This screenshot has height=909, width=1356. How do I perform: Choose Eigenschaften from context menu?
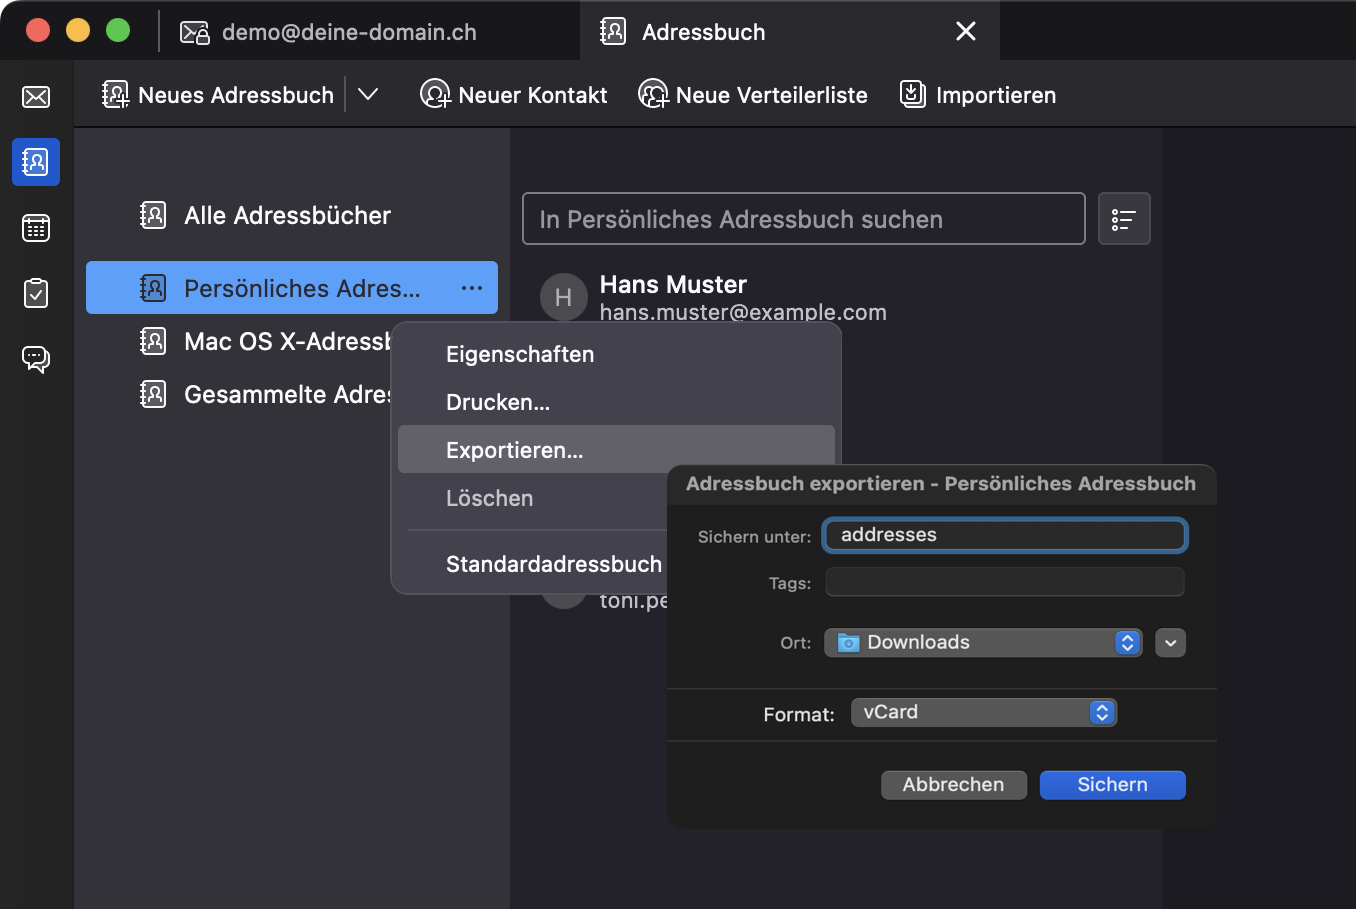click(x=616, y=354)
